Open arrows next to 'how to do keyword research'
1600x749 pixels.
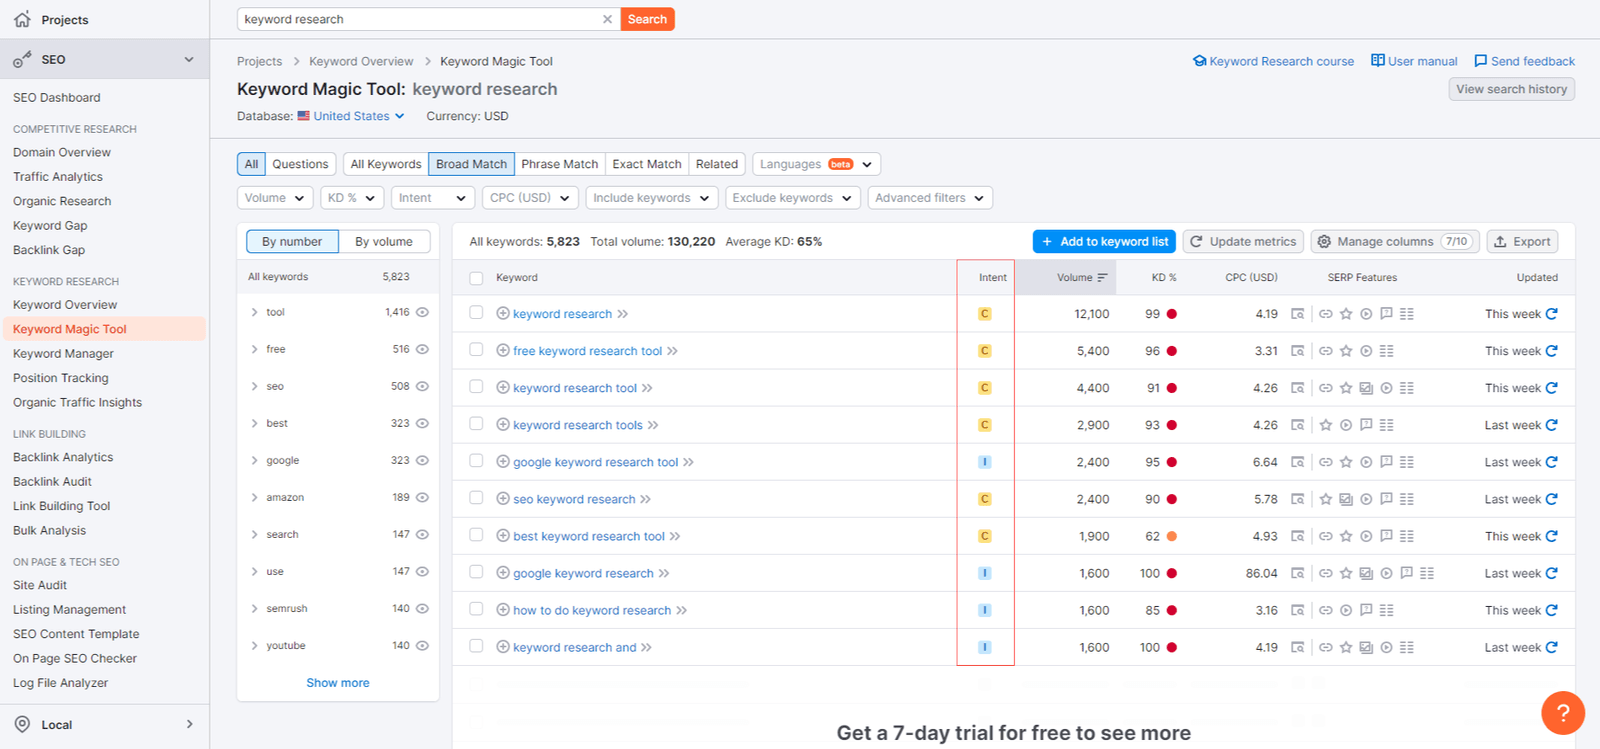(x=681, y=610)
